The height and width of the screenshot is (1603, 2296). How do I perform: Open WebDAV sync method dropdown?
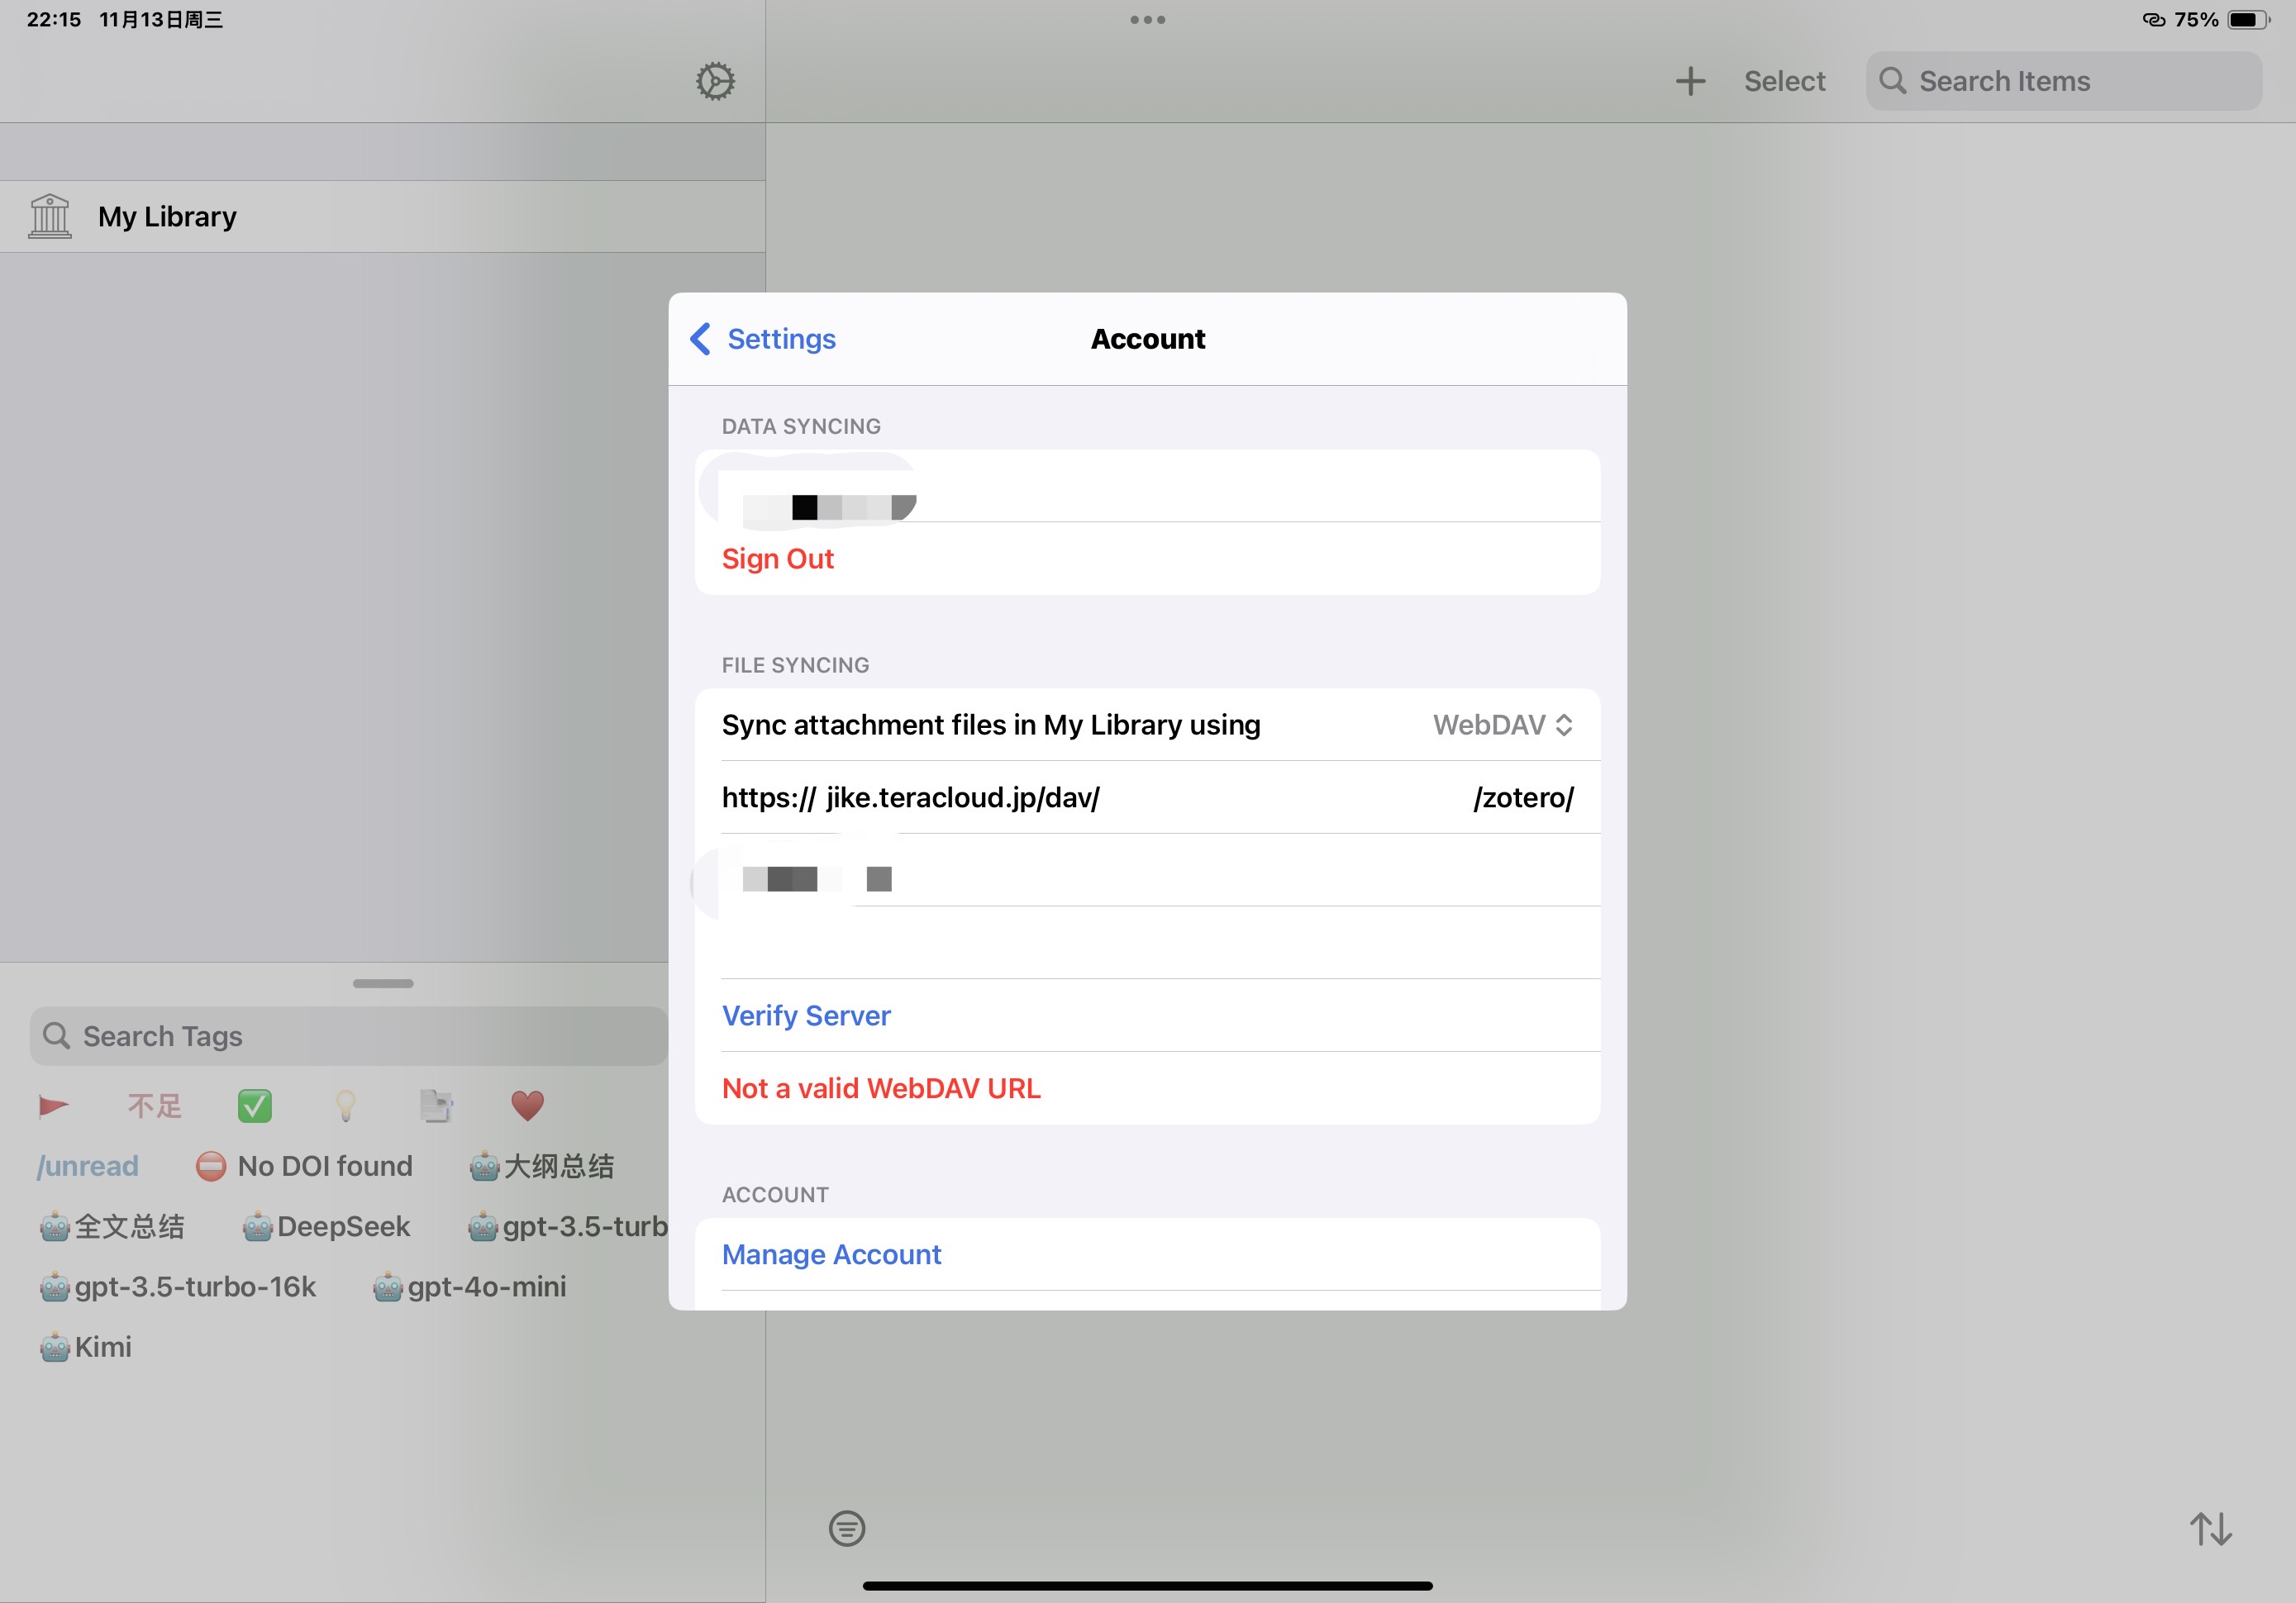tap(1502, 725)
